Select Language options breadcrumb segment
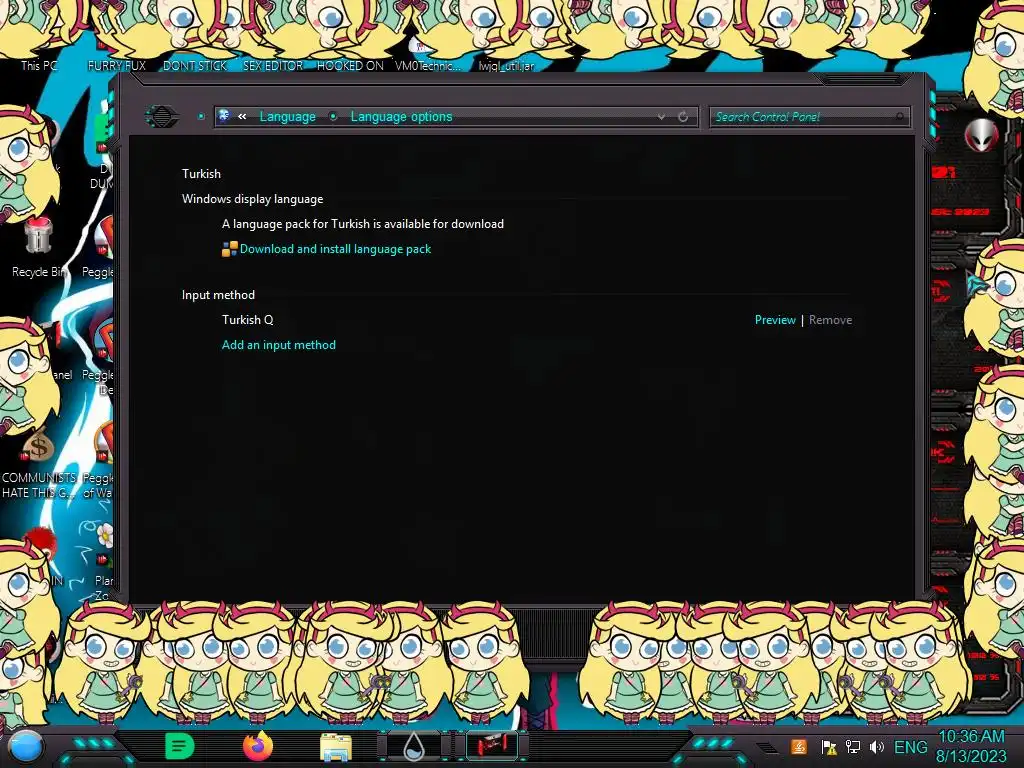The width and height of the screenshot is (1024, 768). point(401,116)
